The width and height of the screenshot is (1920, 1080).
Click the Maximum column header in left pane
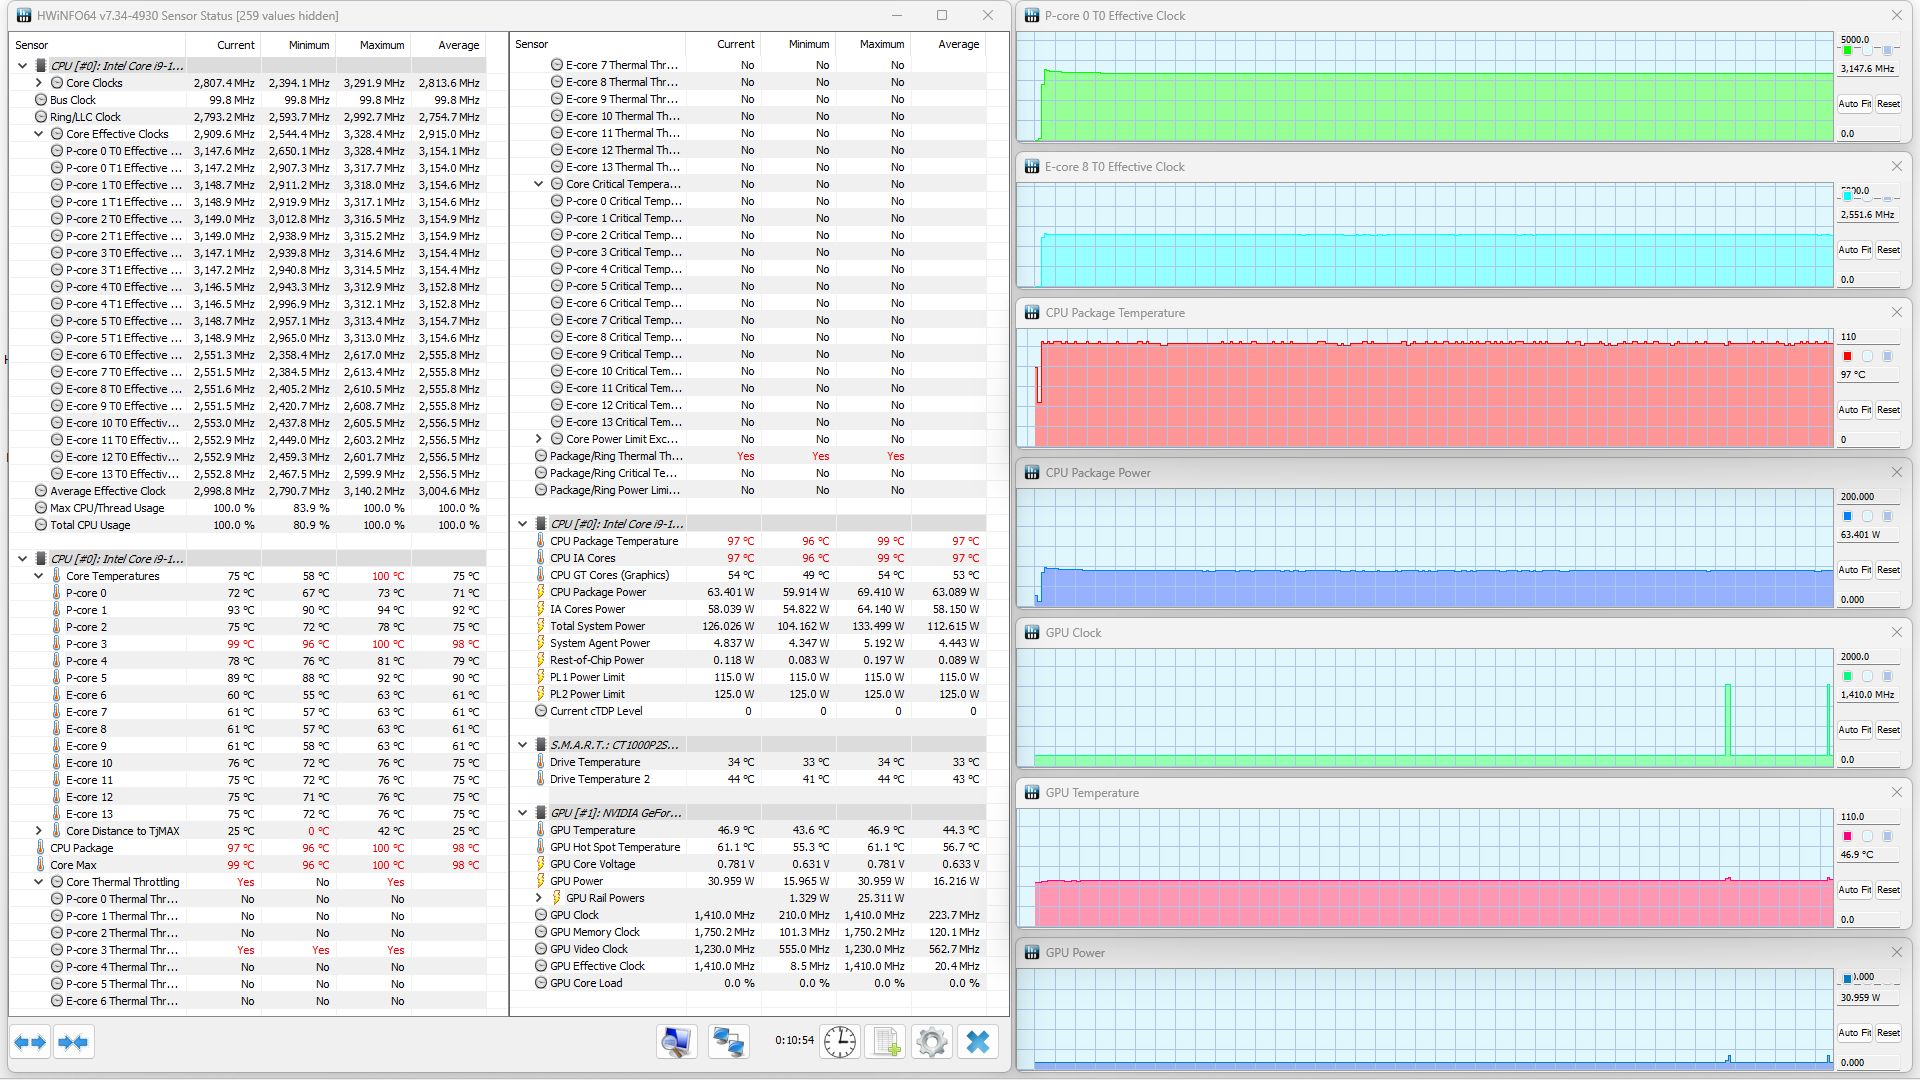(382, 45)
